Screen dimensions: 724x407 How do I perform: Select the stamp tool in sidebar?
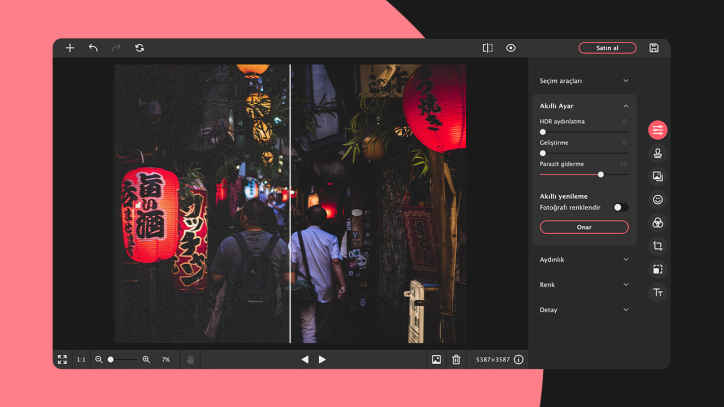point(658,153)
